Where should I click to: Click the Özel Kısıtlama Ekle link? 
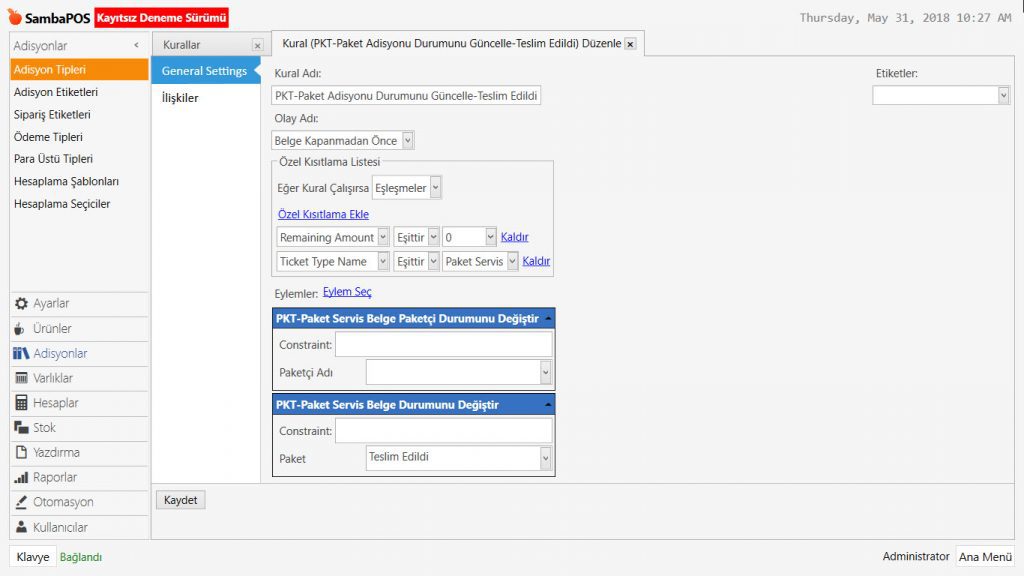[x=323, y=214]
